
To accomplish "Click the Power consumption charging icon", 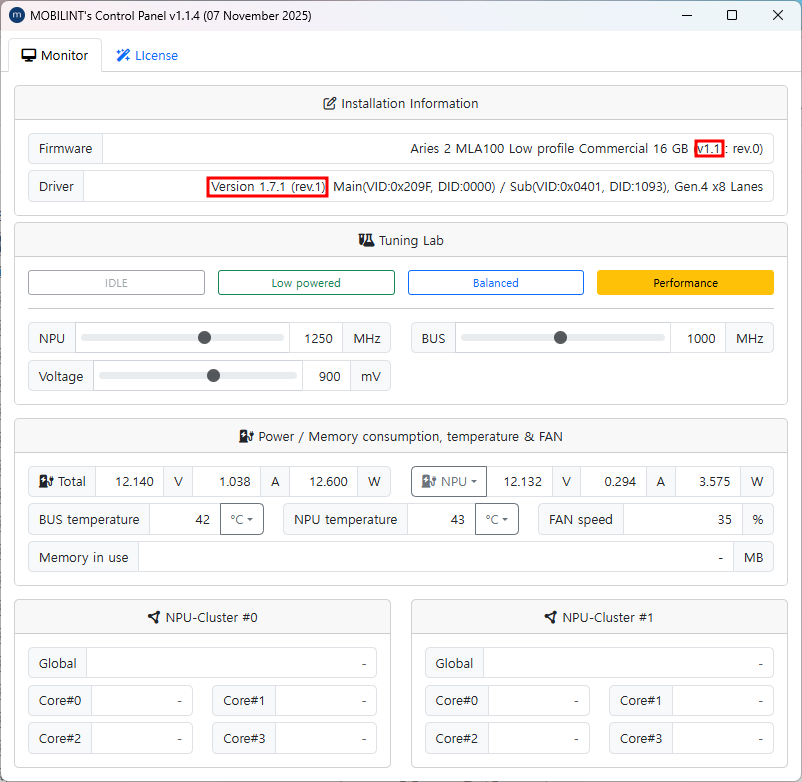I will click(246, 437).
